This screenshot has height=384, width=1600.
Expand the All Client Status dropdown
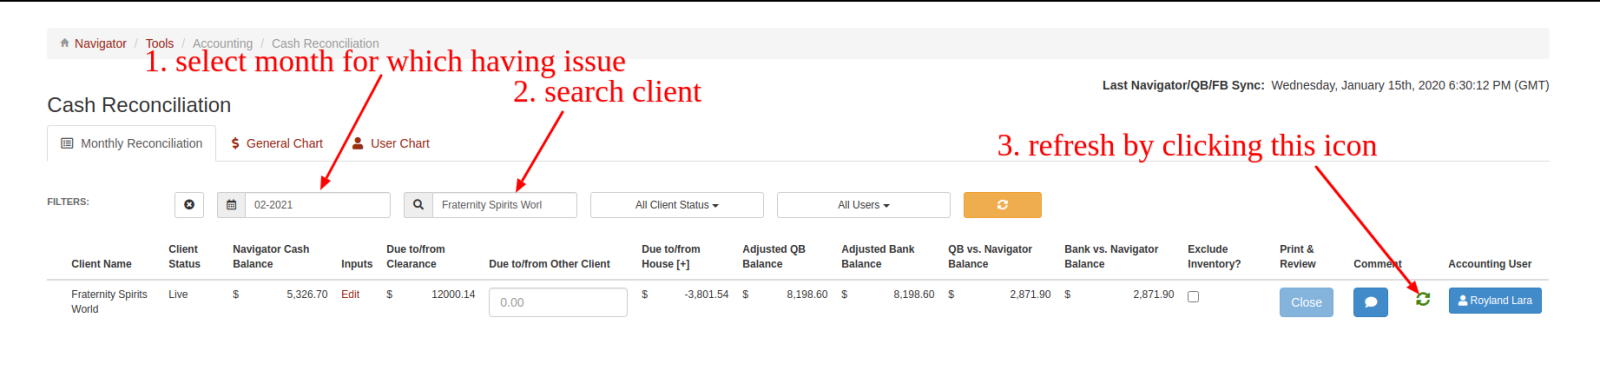677,205
